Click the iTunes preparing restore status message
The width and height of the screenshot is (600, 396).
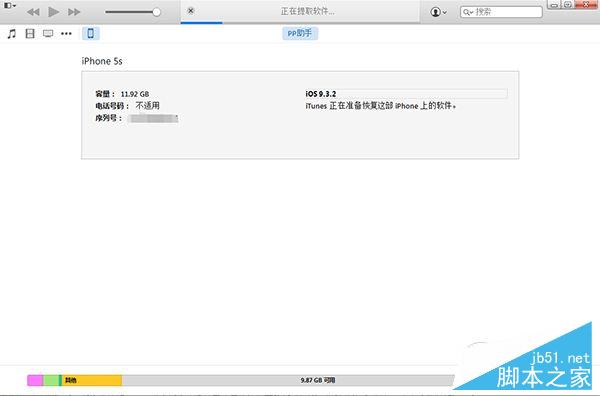coord(381,106)
